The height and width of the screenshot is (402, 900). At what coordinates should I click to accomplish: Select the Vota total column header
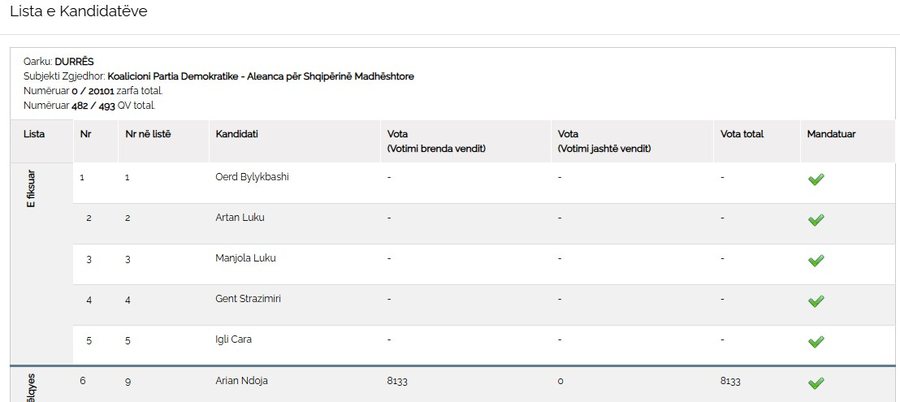742,134
